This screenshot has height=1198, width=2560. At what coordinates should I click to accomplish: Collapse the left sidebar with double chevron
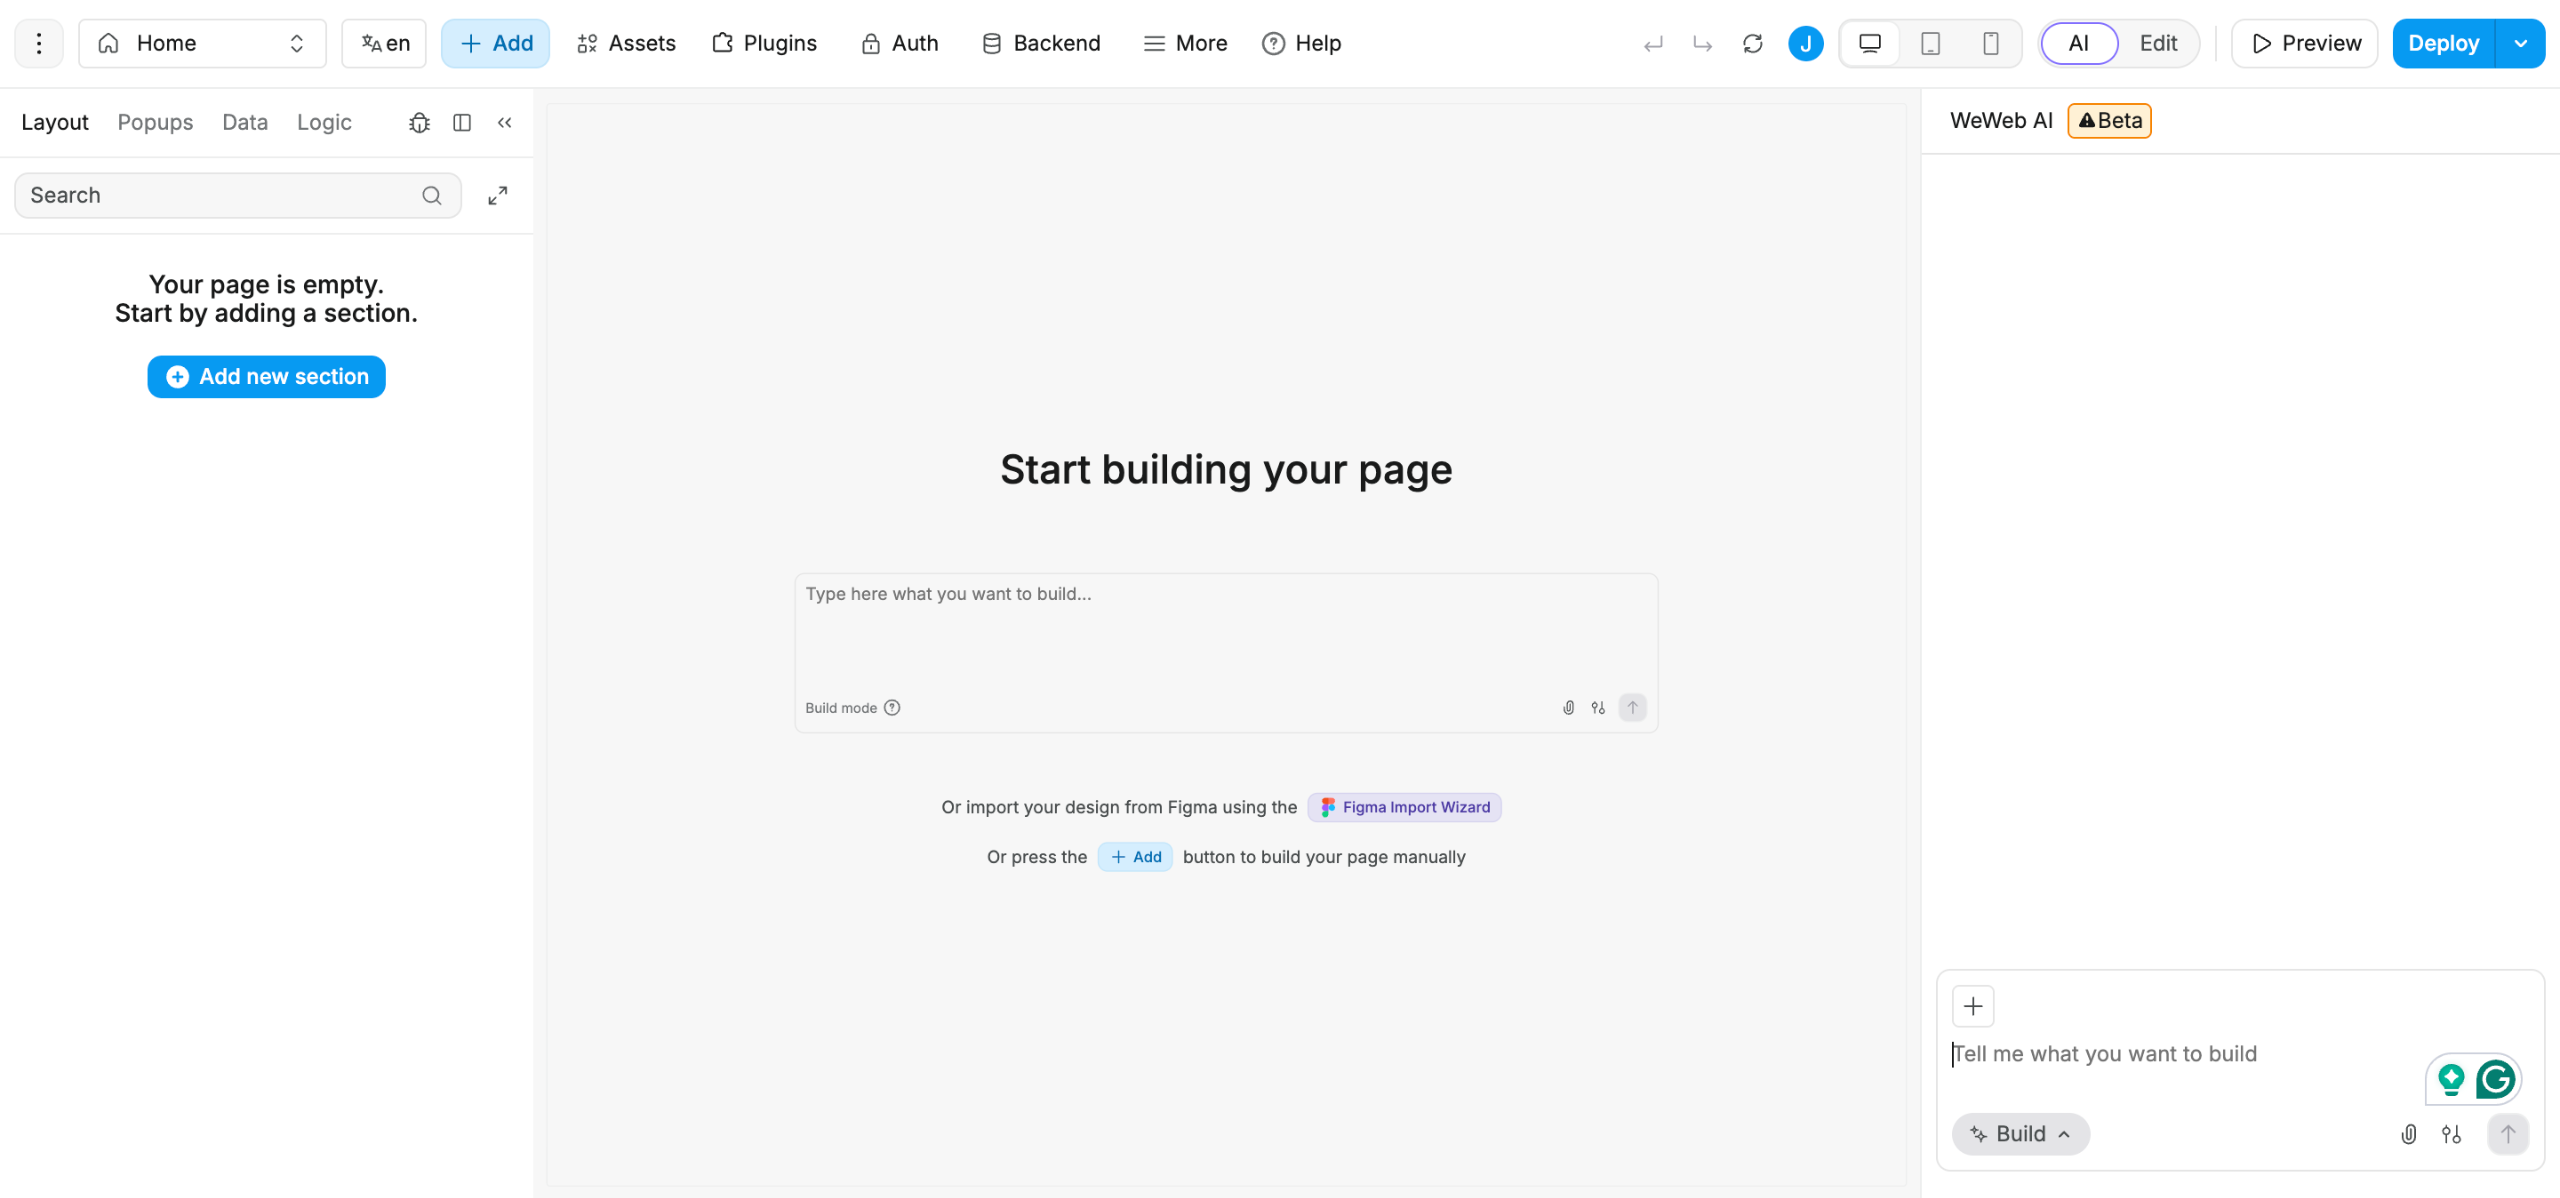[x=505, y=122]
